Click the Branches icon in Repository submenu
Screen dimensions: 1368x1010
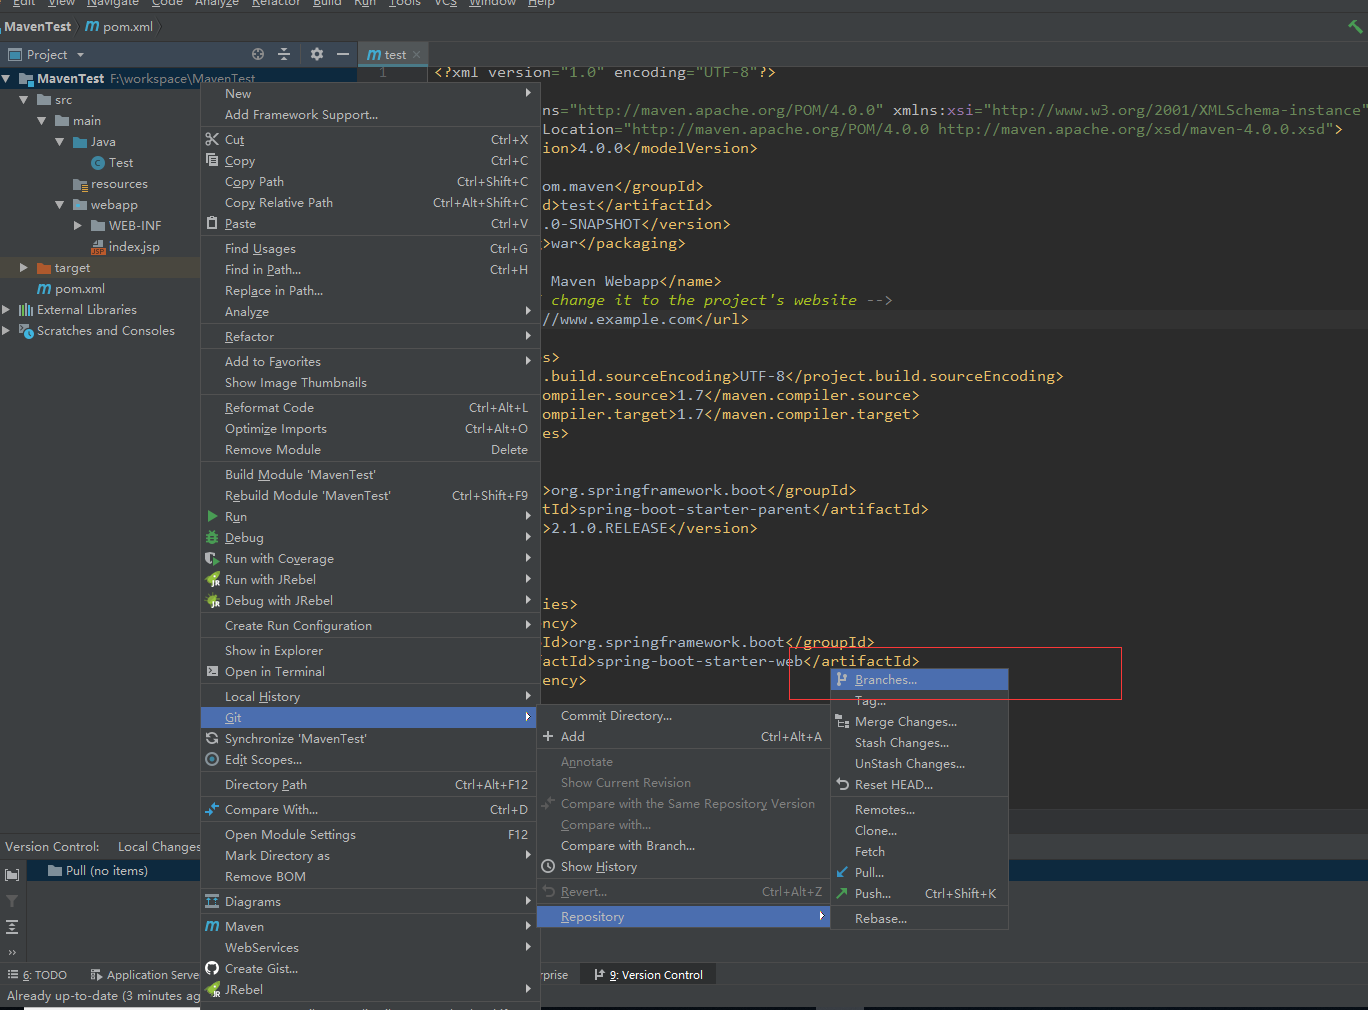pyautogui.click(x=842, y=679)
